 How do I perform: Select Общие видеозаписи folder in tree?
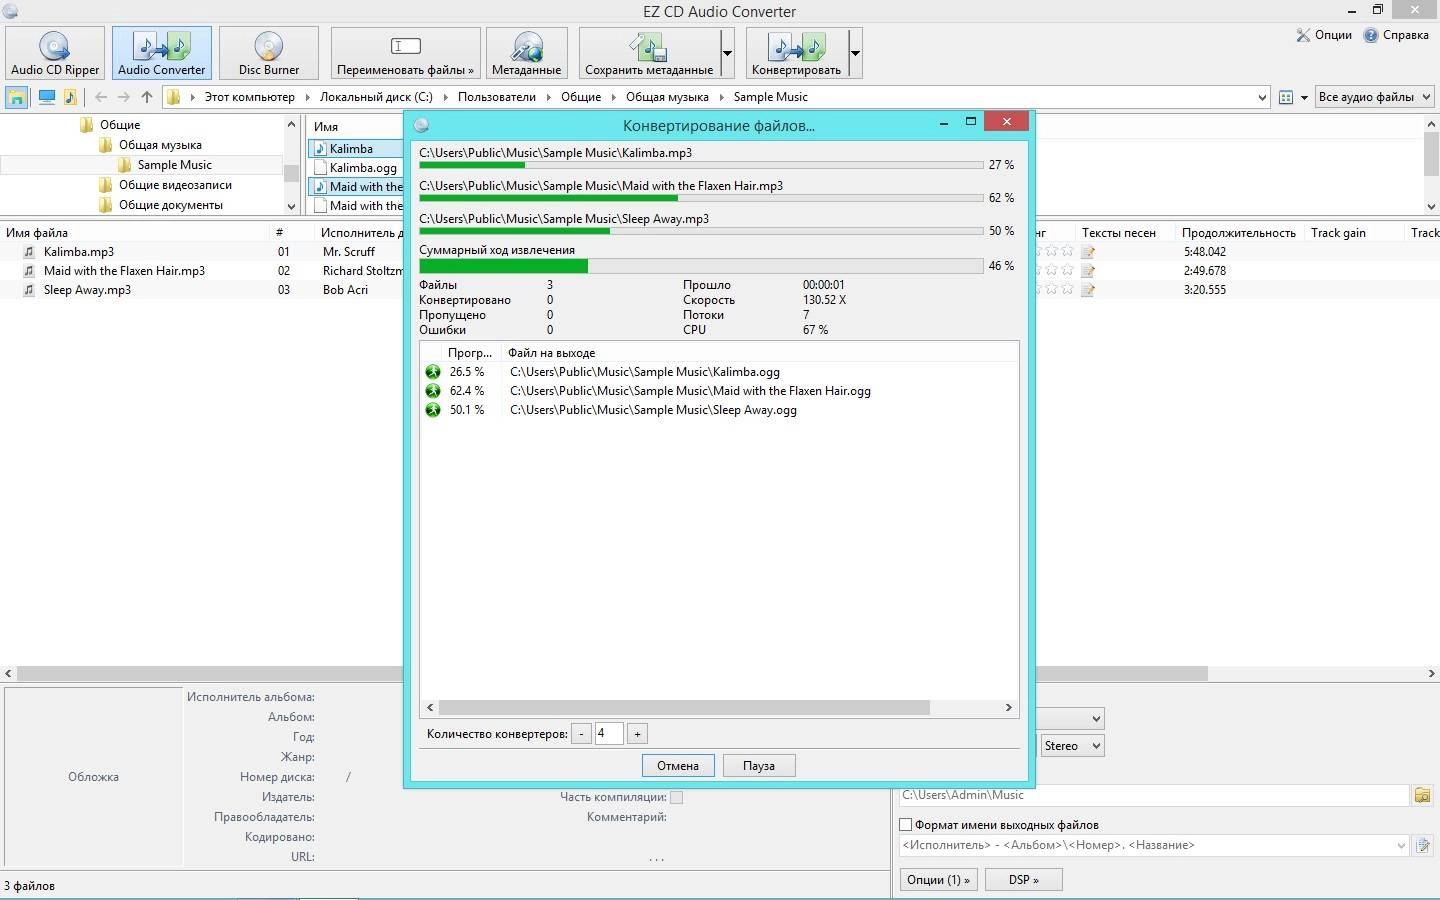click(x=175, y=185)
